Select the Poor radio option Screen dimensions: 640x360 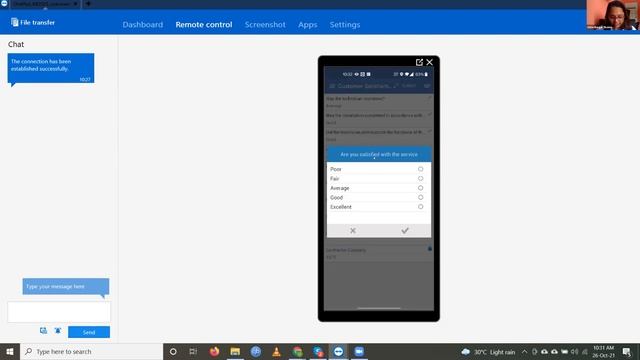click(x=420, y=169)
